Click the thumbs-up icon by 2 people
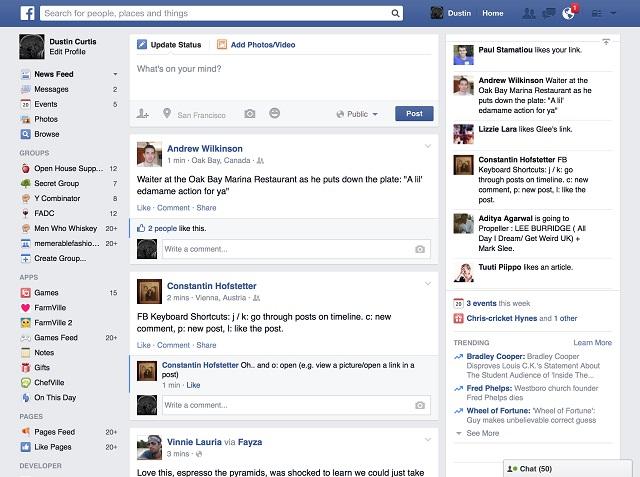Viewport: 640px width, 477px height. [x=141, y=228]
